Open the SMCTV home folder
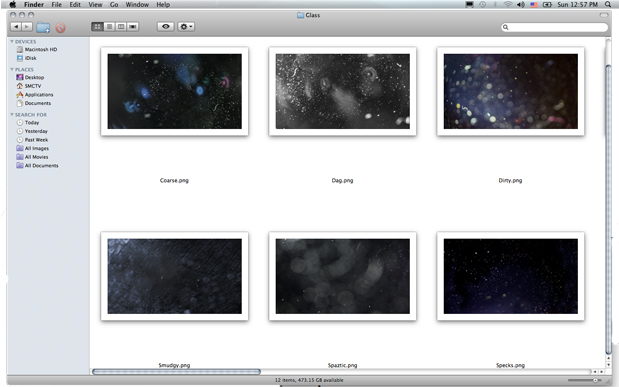 pyautogui.click(x=28, y=86)
